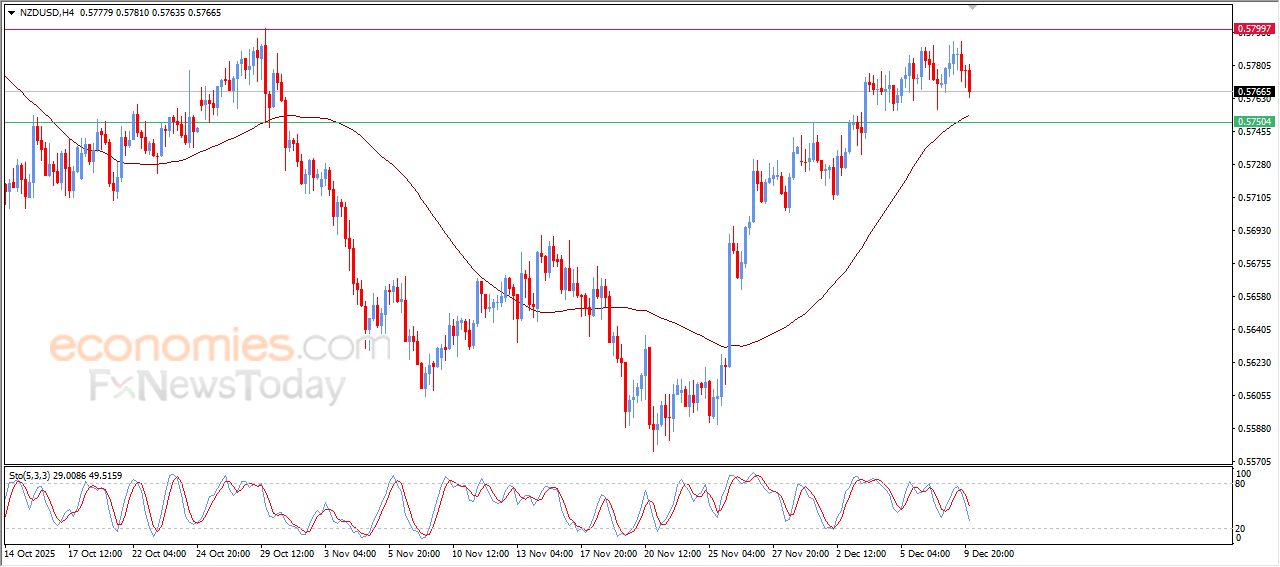
Task: Select the green 0.57504 price label
Action: click(1253, 122)
